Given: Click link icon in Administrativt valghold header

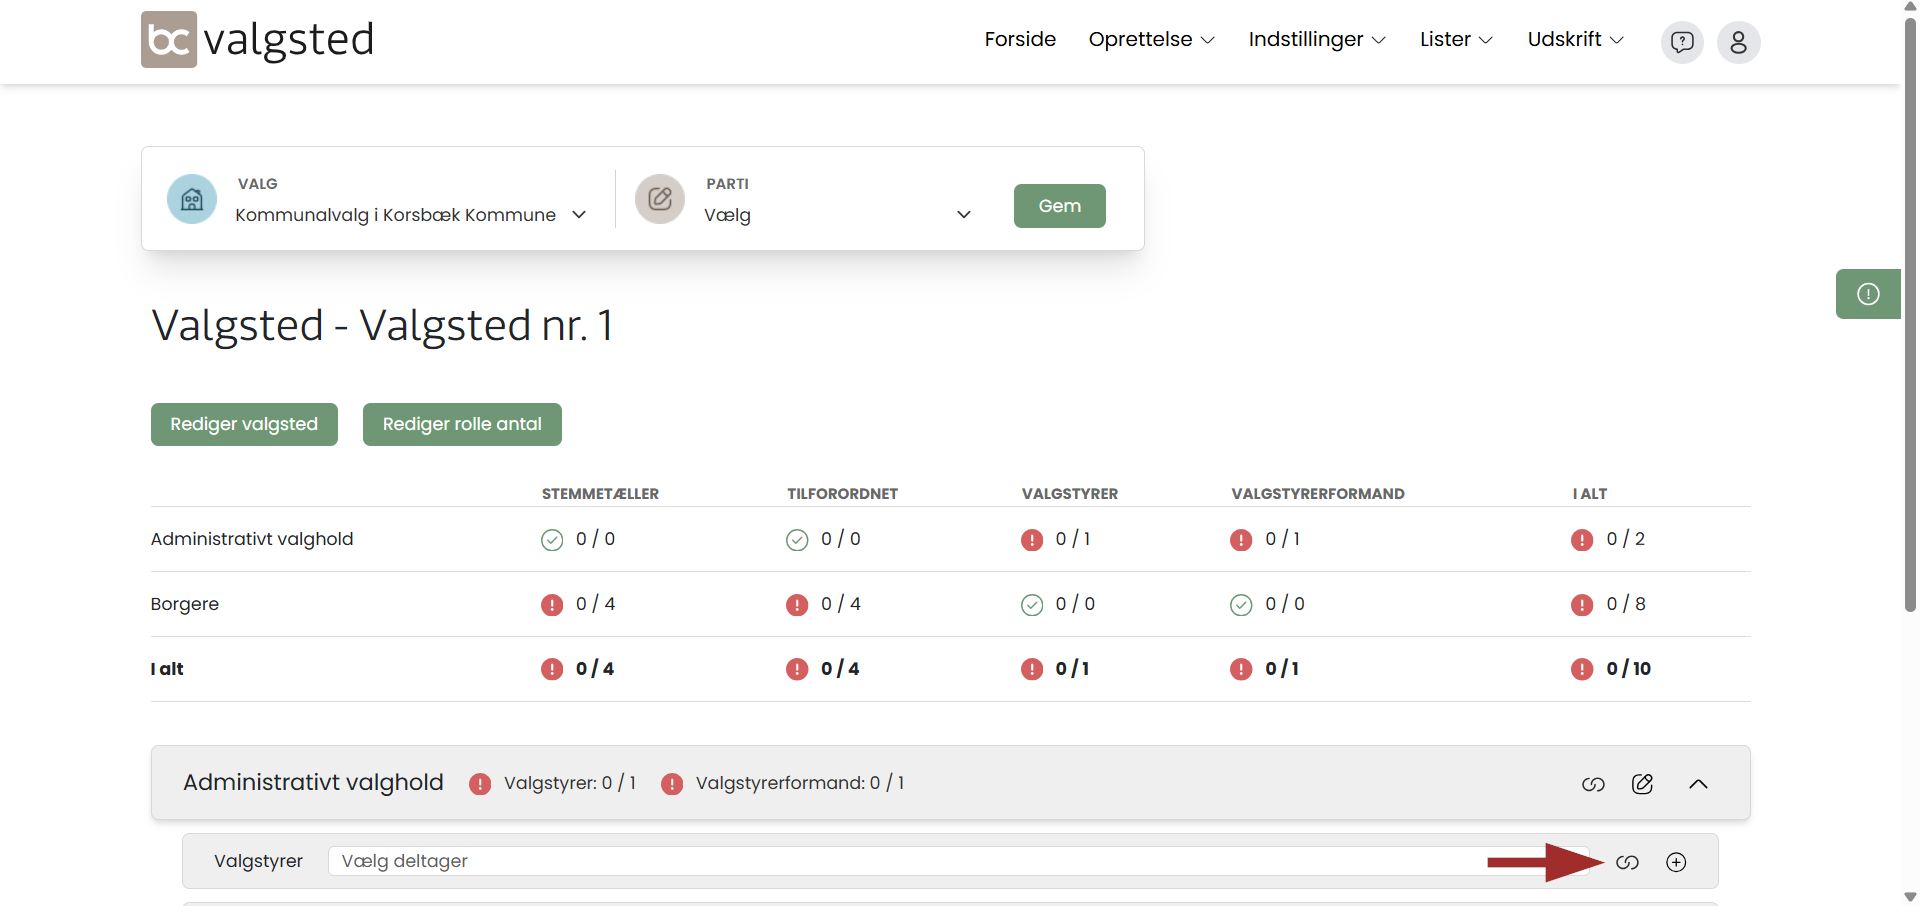Looking at the screenshot, I should tap(1593, 784).
